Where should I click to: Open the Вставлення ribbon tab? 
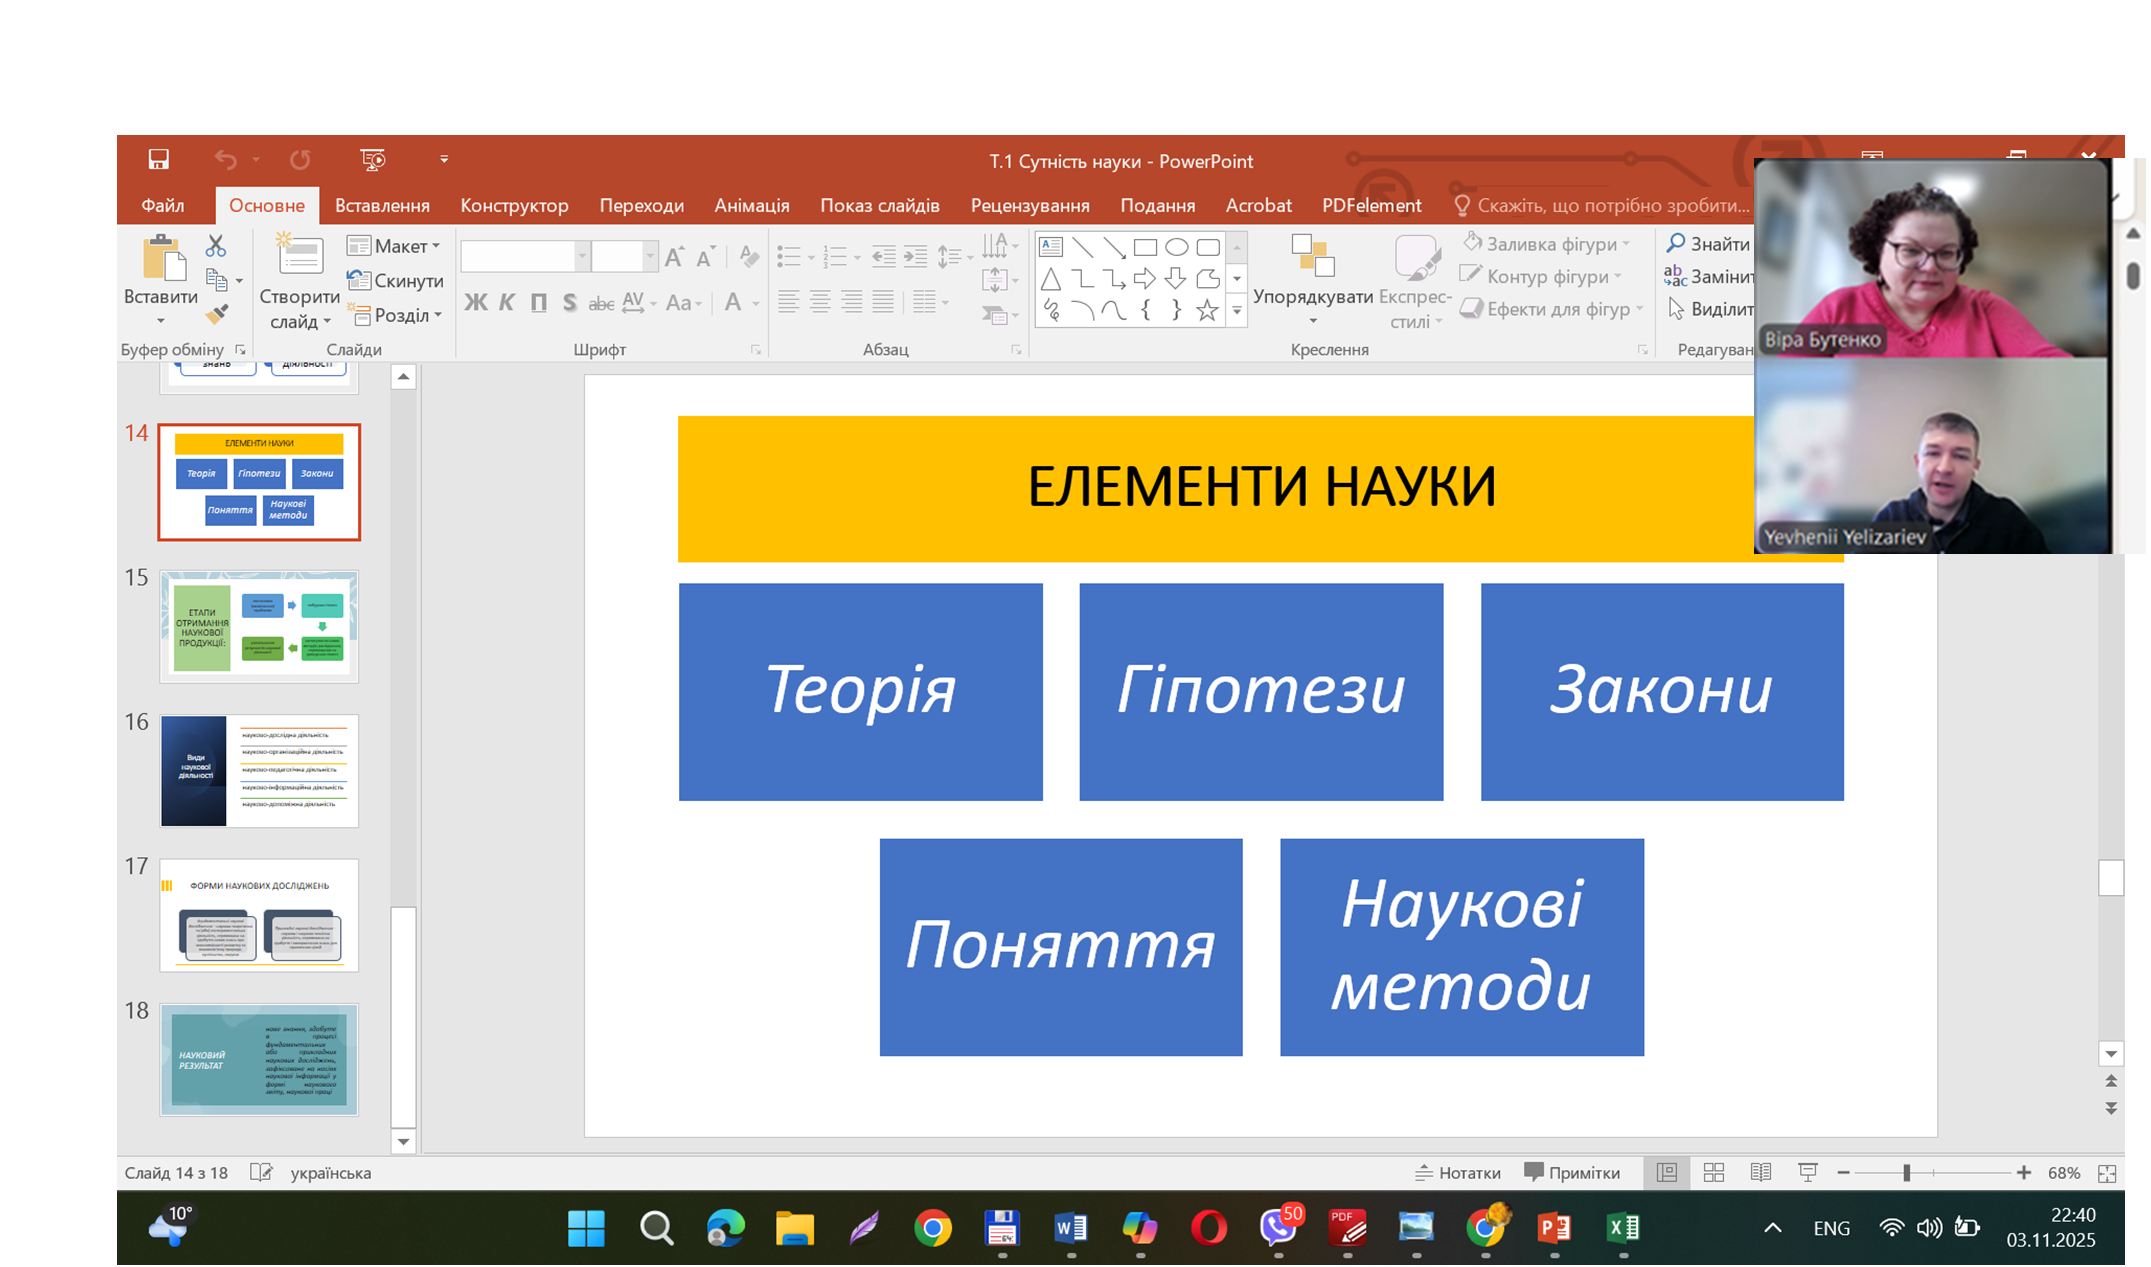tap(382, 206)
